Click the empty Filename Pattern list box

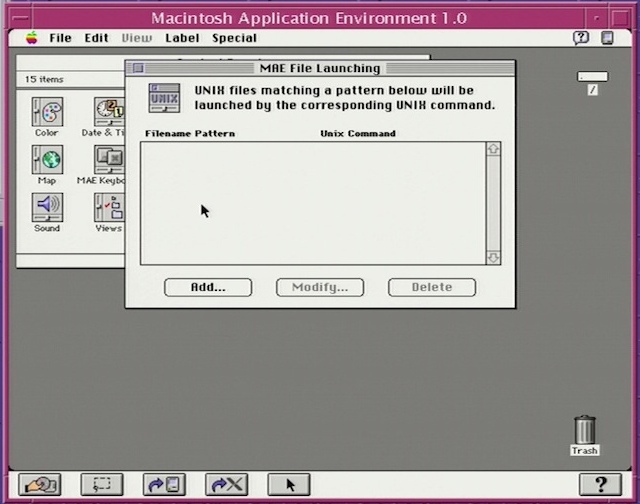pos(313,203)
